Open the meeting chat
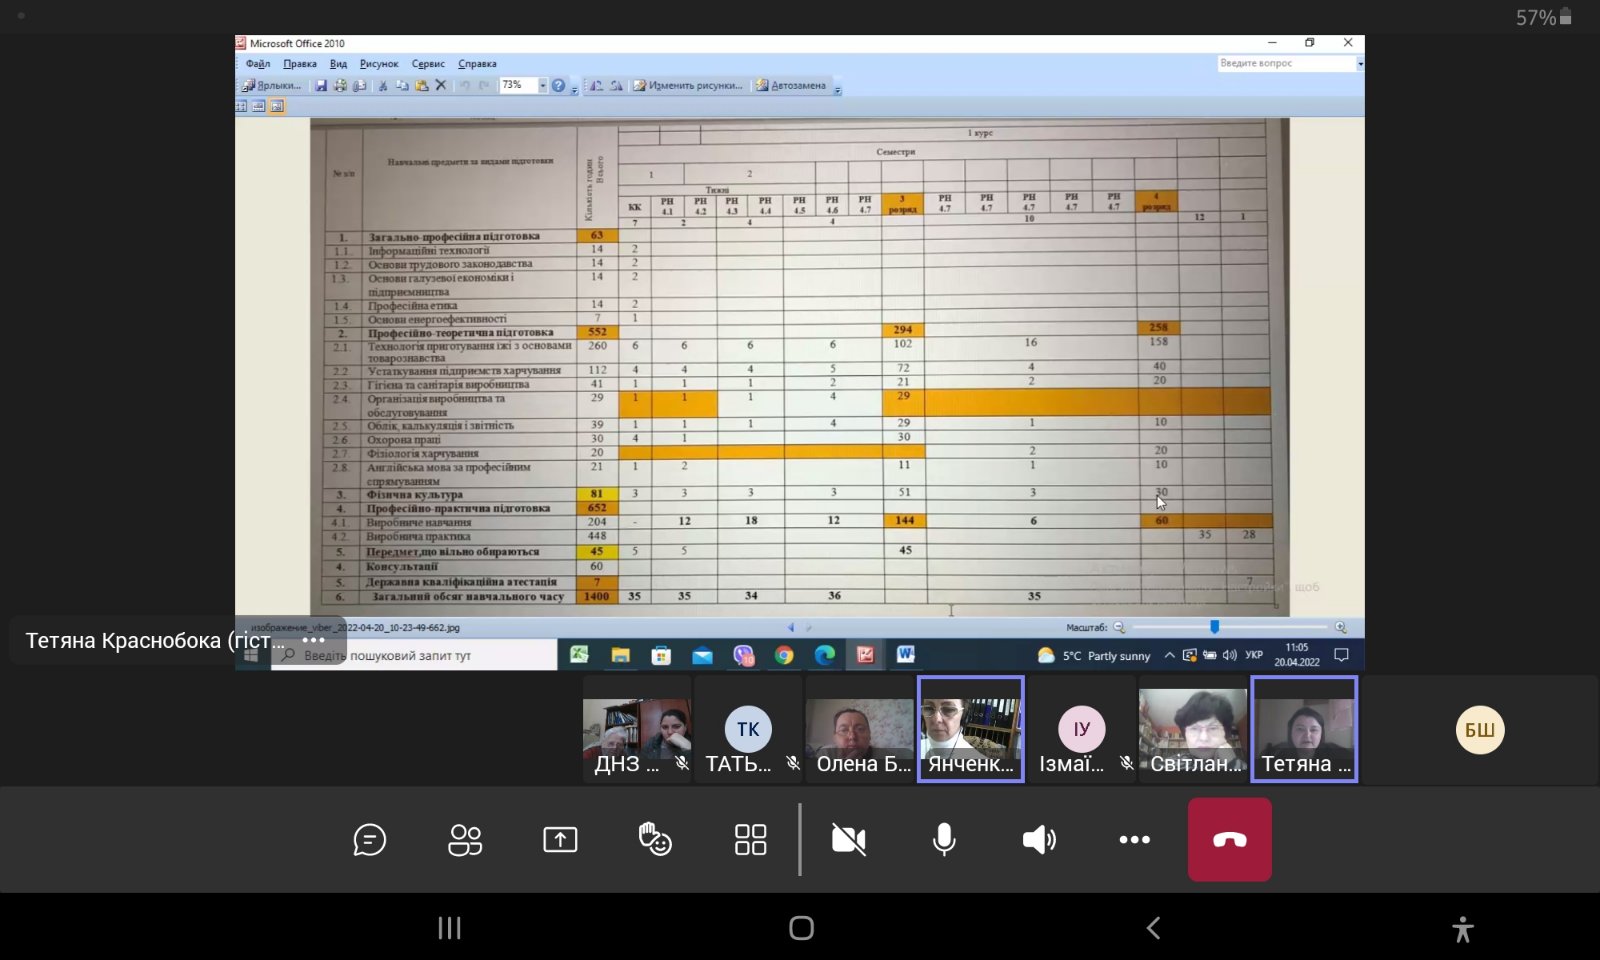This screenshot has height=960, width=1600. pyautogui.click(x=369, y=840)
